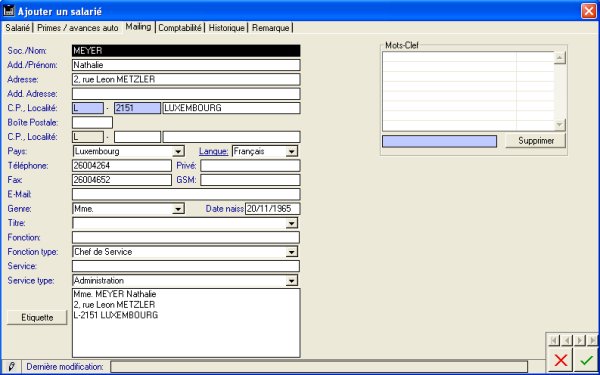Screen dimensions: 600x375
Task: Go to previous record navigation arrow
Action: click(x=567, y=340)
